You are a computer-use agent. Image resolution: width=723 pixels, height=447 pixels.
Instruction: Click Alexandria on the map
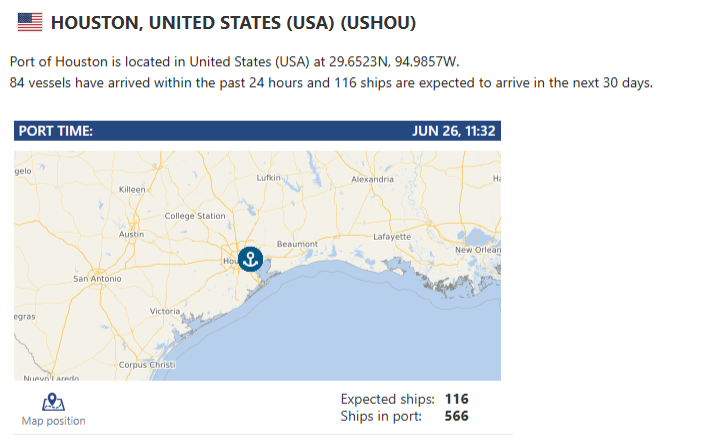coord(373,179)
